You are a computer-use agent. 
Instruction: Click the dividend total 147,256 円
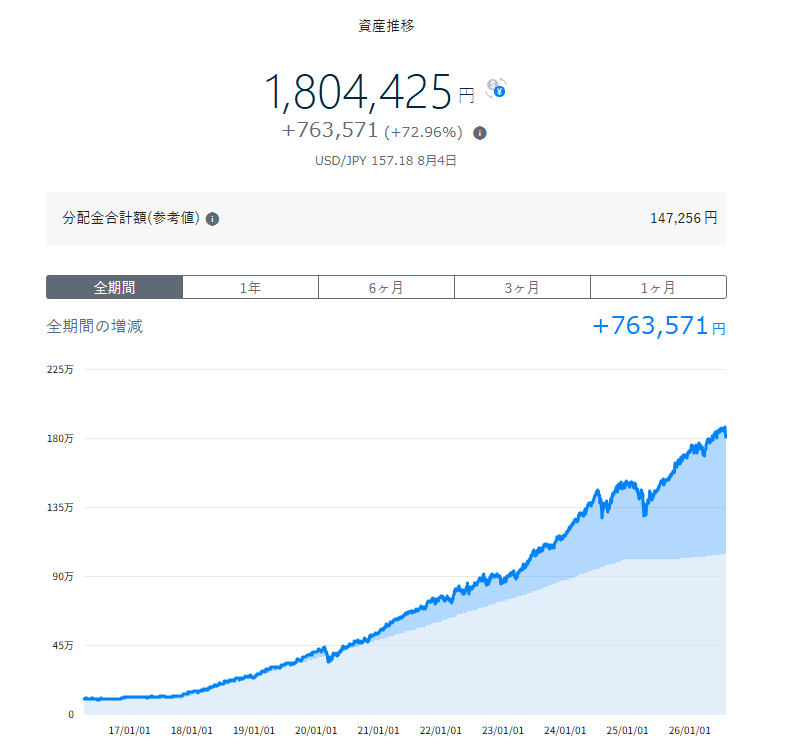pyautogui.click(x=683, y=218)
